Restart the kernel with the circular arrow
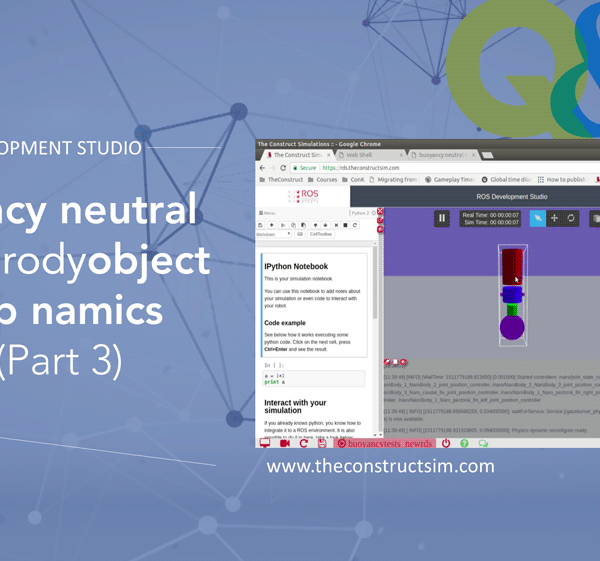 click(355, 225)
